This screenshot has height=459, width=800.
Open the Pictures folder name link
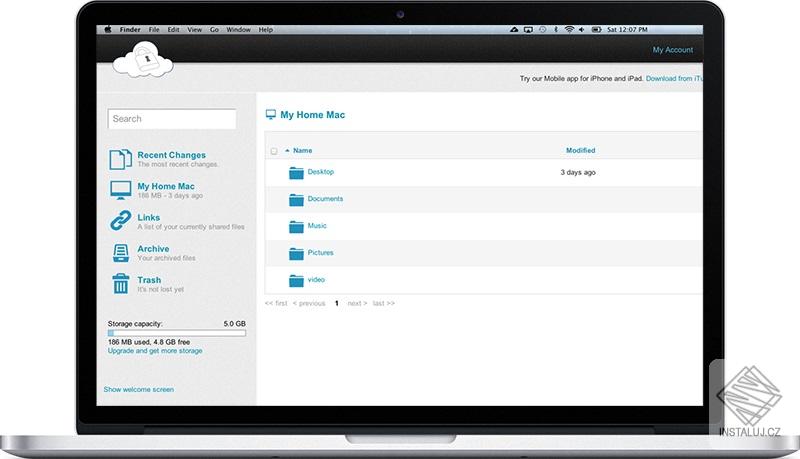[x=320, y=252]
